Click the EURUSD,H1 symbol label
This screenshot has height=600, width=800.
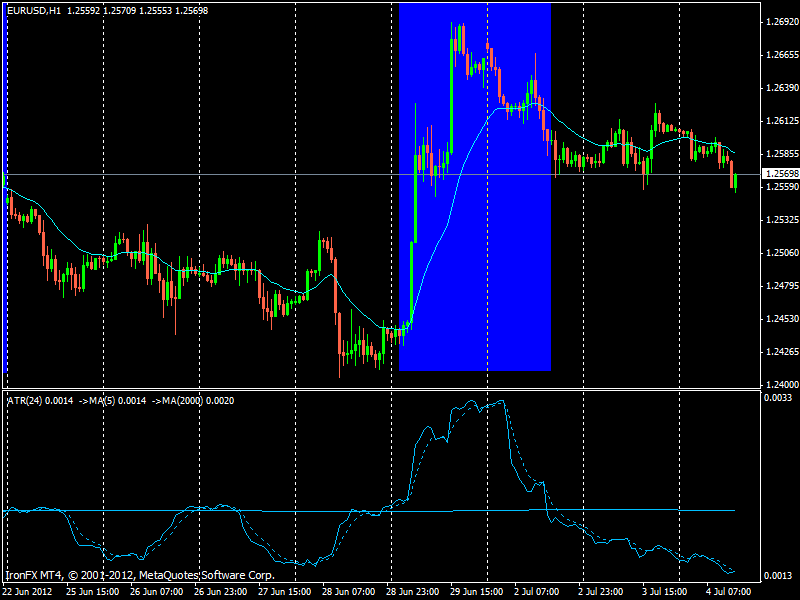[34, 9]
